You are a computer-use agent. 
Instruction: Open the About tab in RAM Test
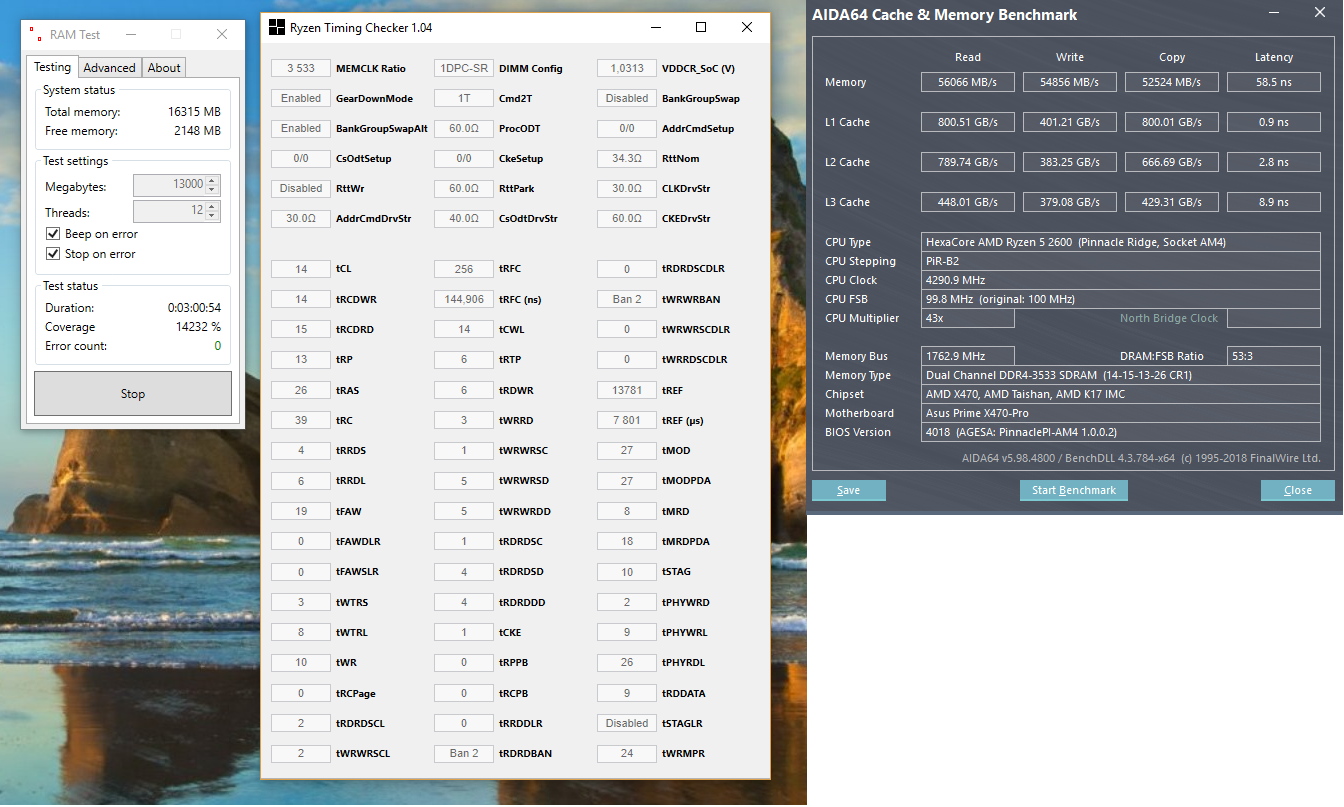tap(164, 68)
